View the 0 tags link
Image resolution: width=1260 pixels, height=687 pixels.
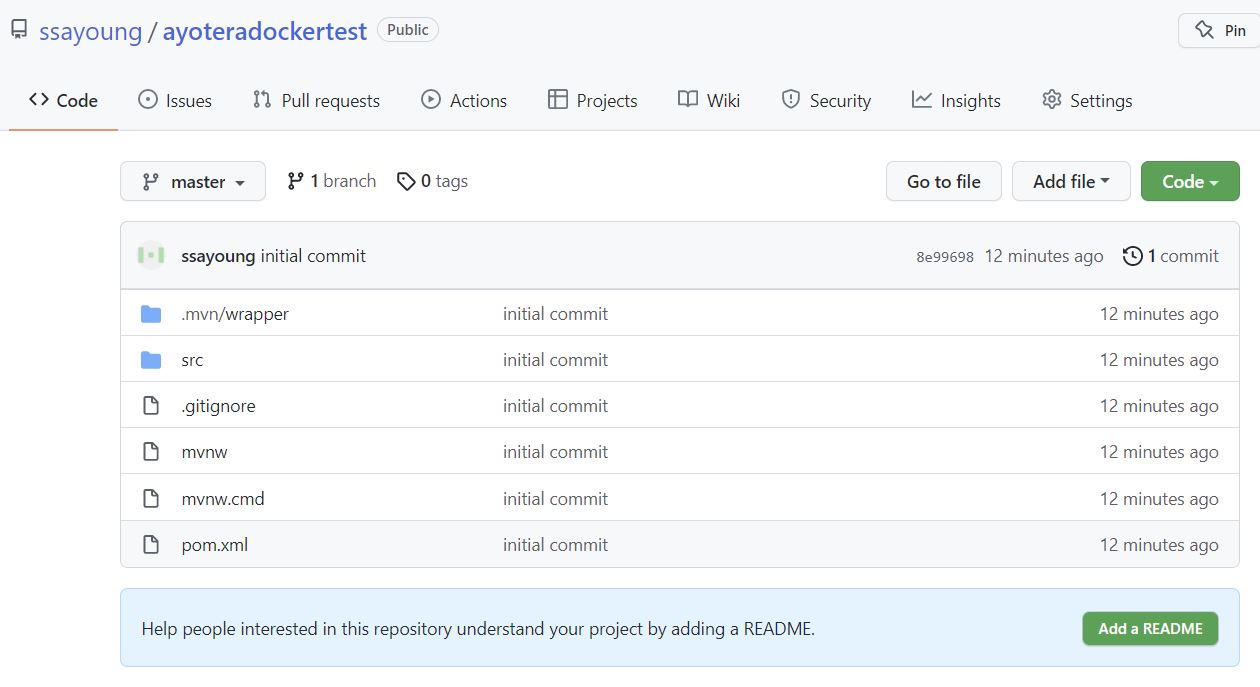432,181
